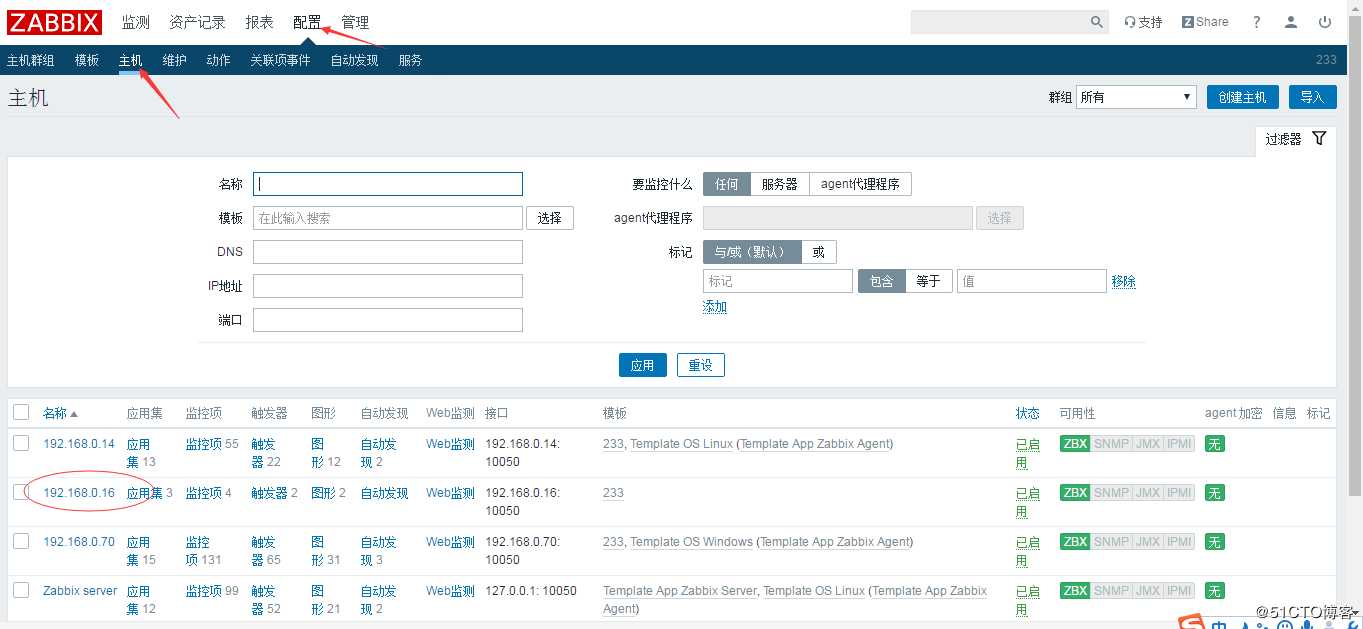Switch to 主机群组 tab
This screenshot has width=1363, height=629.
(31, 60)
